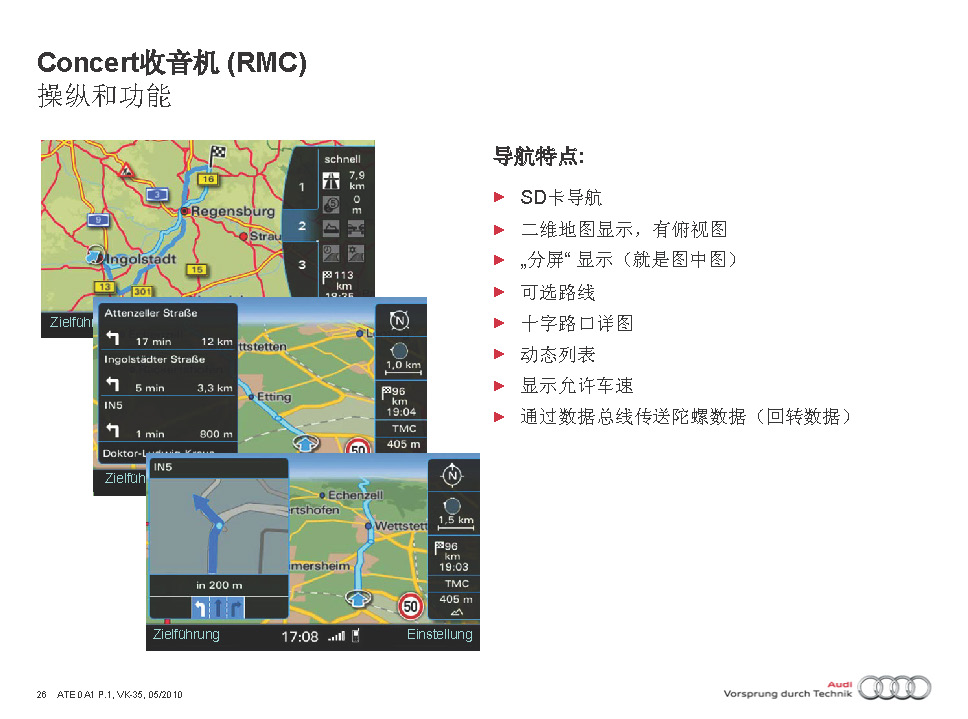The image size is (968, 719).
Task: Click the red bullet arrow before SD卡导航
Action: coord(499,197)
